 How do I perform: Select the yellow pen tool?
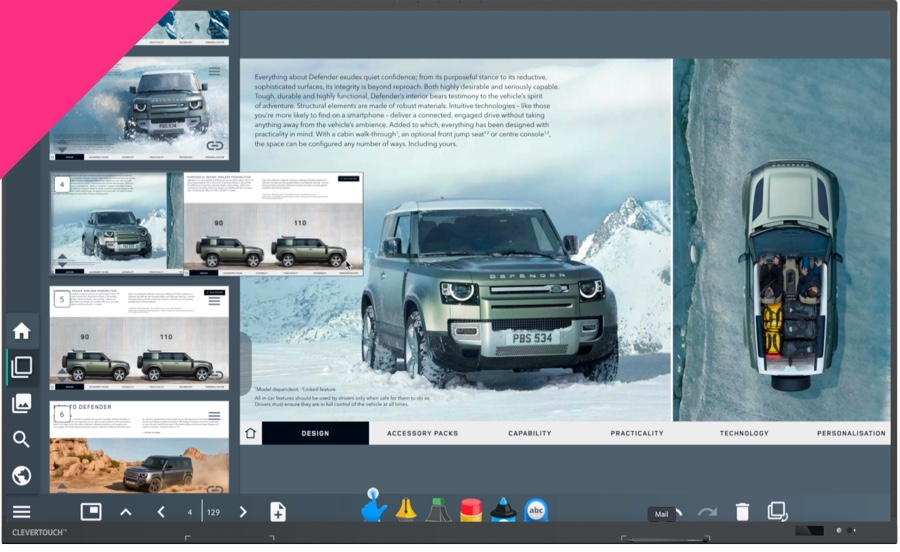click(x=406, y=510)
